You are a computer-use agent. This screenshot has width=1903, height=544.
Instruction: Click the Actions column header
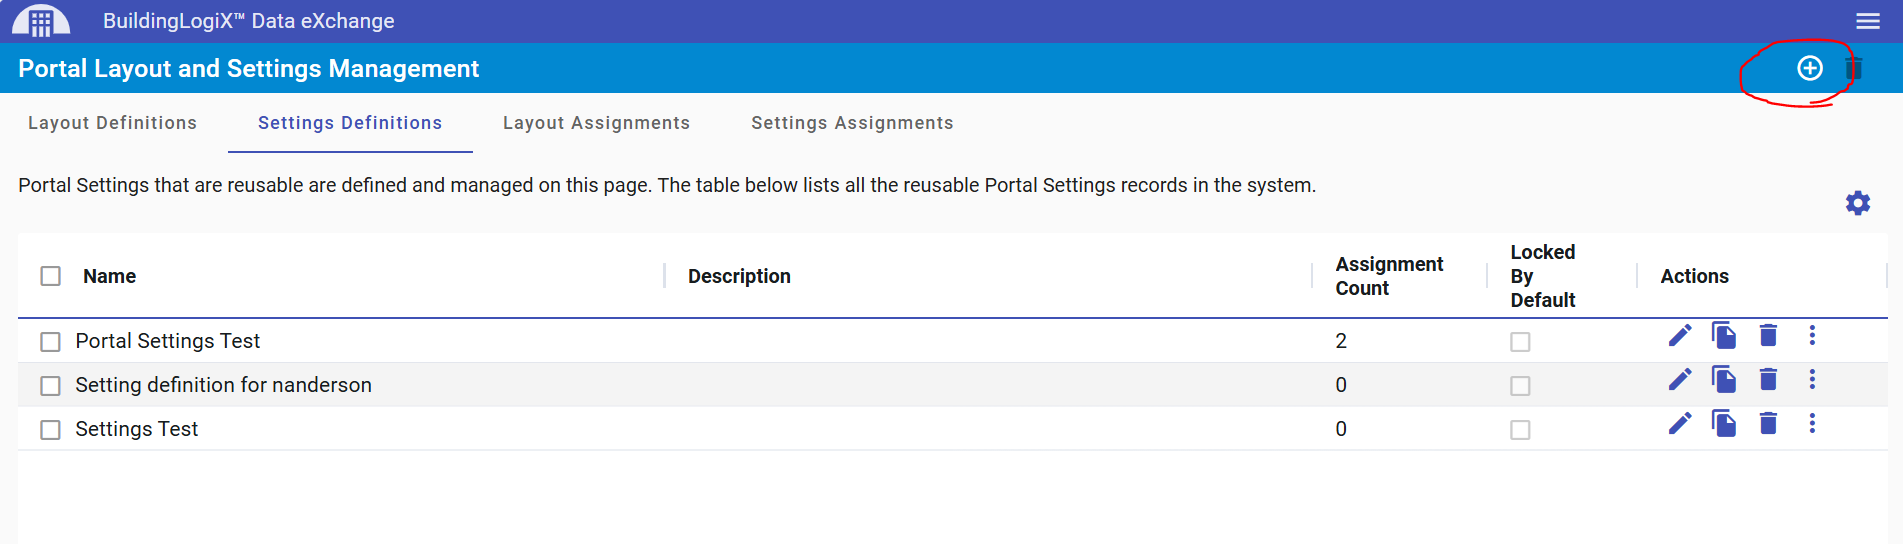tap(1694, 276)
